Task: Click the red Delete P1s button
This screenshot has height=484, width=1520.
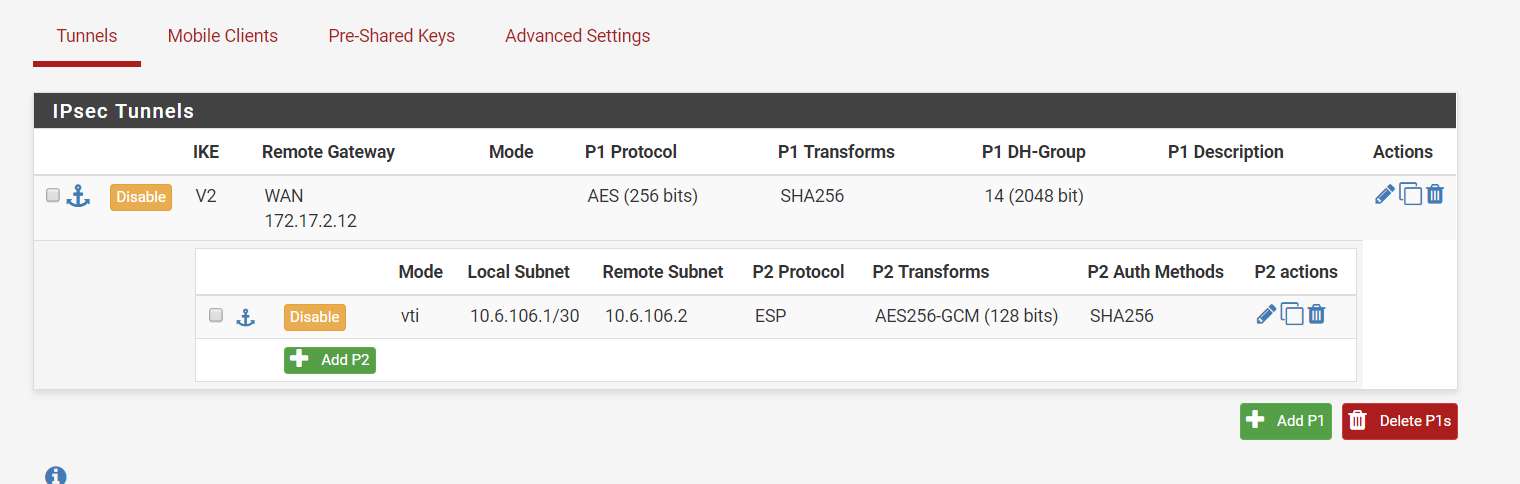Action: coord(1399,421)
